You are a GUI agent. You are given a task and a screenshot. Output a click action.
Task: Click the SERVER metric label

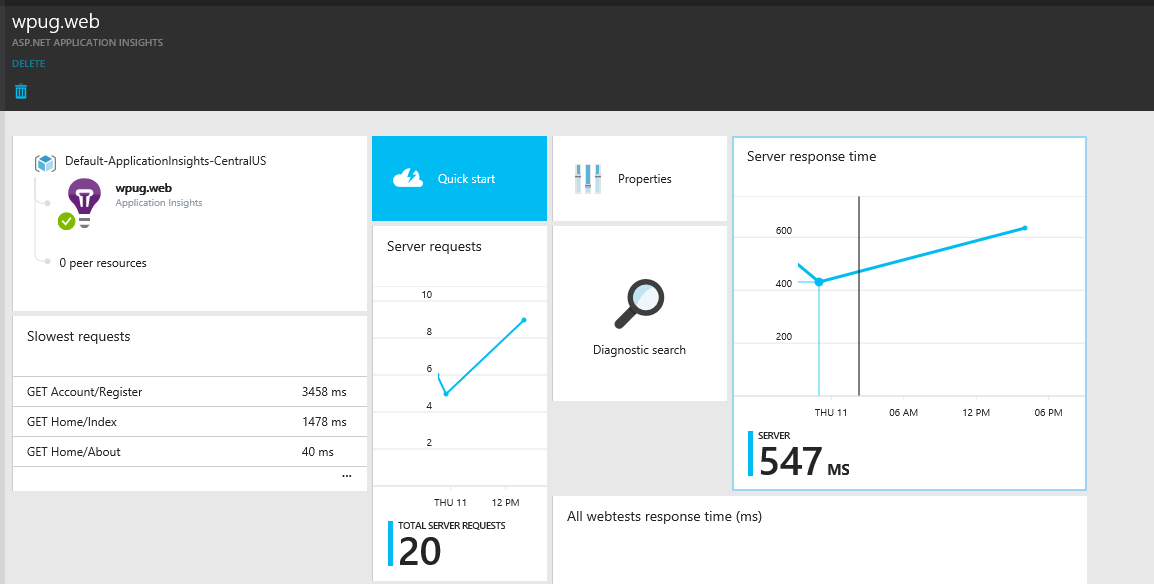pos(774,436)
